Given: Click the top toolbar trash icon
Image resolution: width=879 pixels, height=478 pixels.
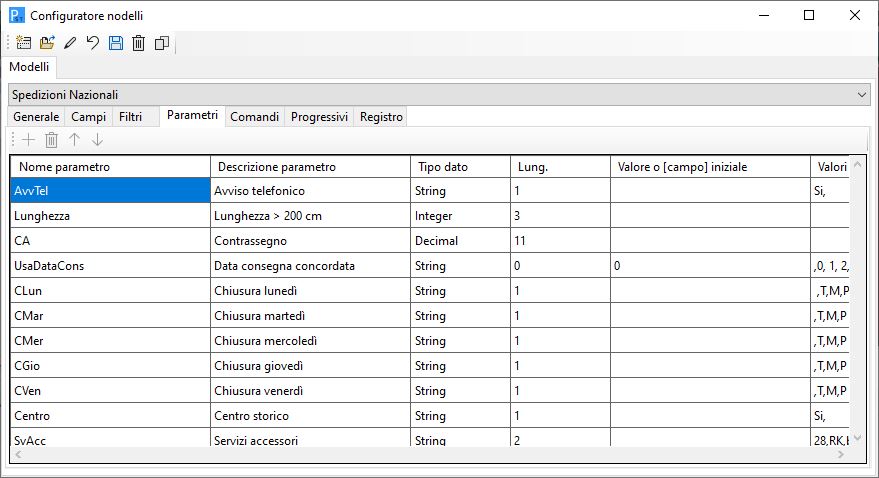Looking at the screenshot, I should pyautogui.click(x=138, y=43).
